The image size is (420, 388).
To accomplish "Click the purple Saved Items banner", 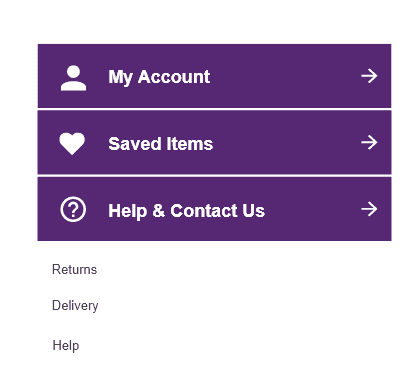I will (214, 142).
